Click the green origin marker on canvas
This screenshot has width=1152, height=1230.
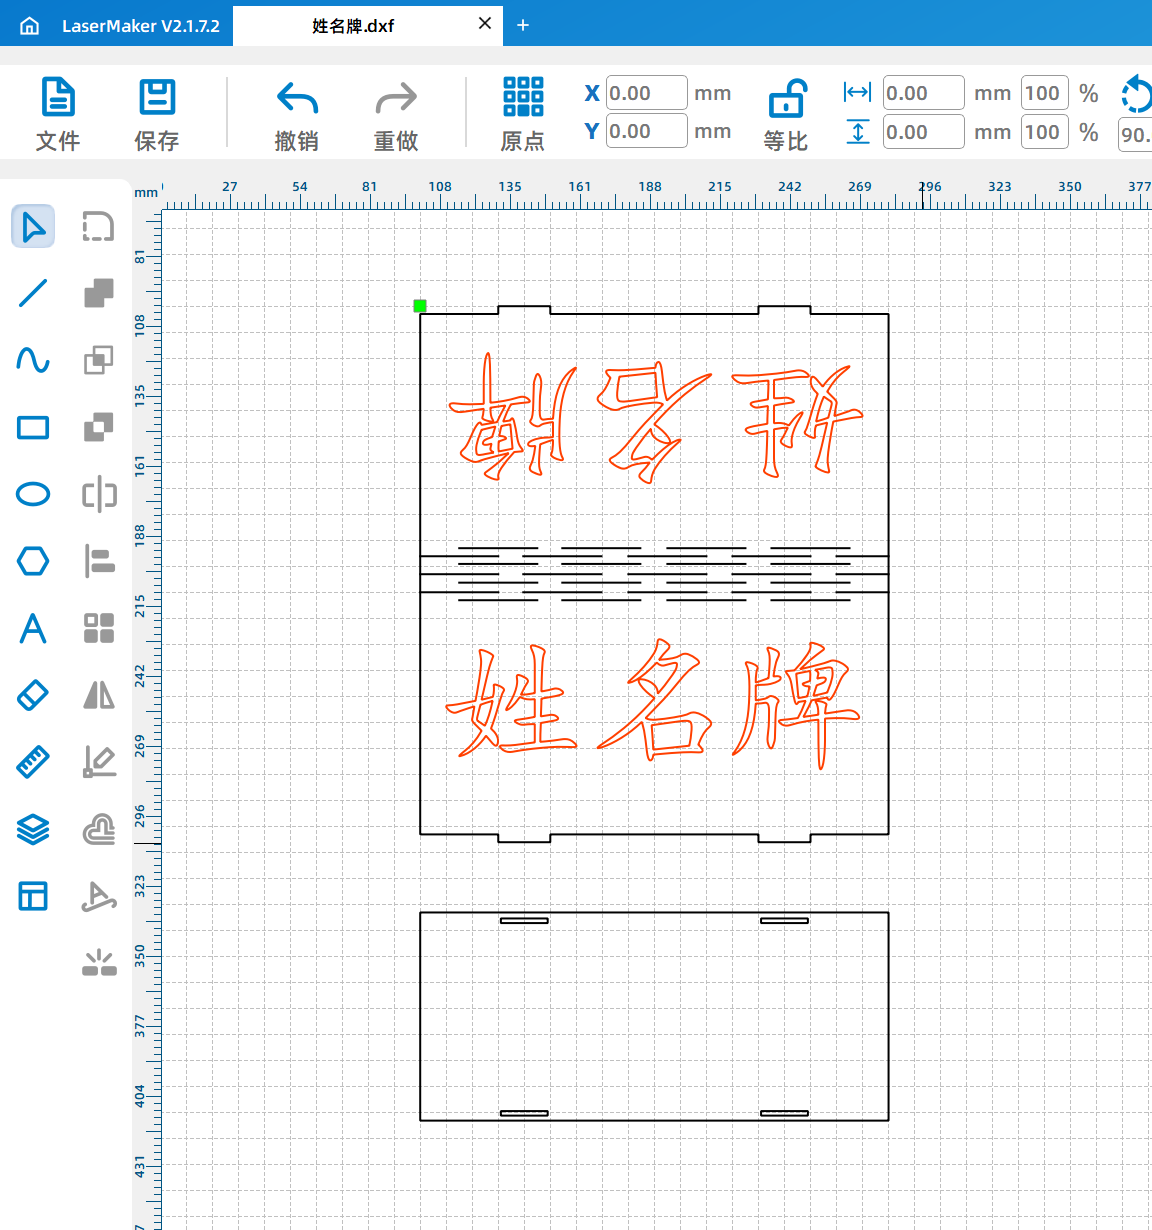point(420,306)
